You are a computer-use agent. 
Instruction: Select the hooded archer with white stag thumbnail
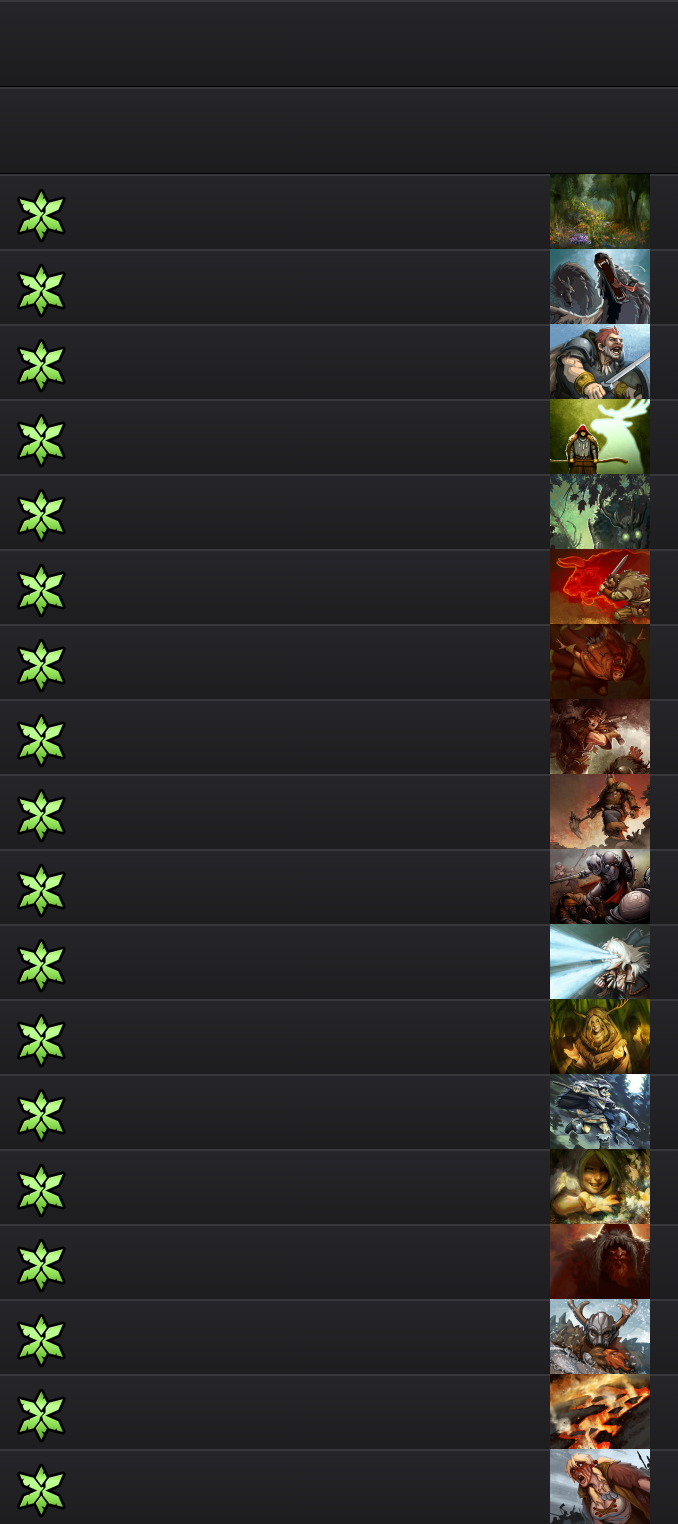click(x=600, y=437)
